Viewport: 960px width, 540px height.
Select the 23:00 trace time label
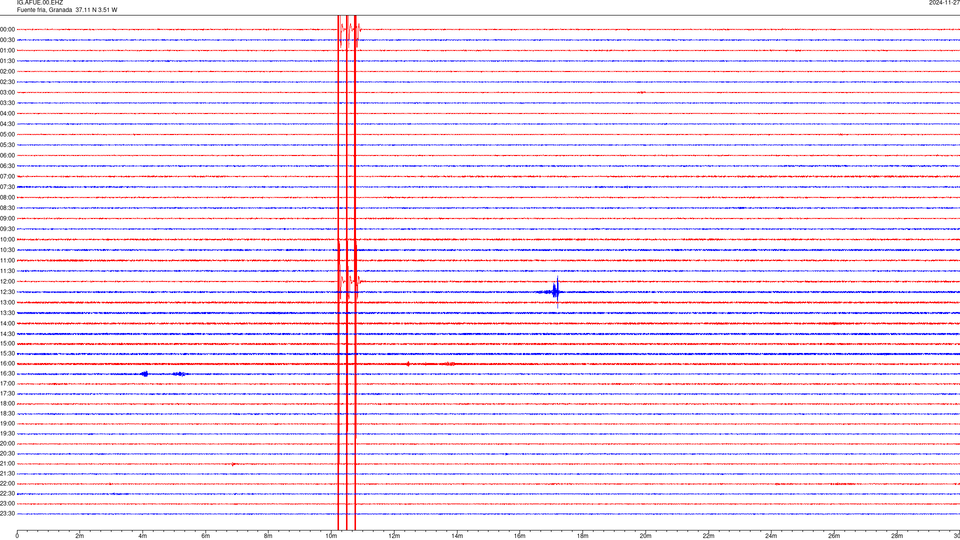[7, 504]
